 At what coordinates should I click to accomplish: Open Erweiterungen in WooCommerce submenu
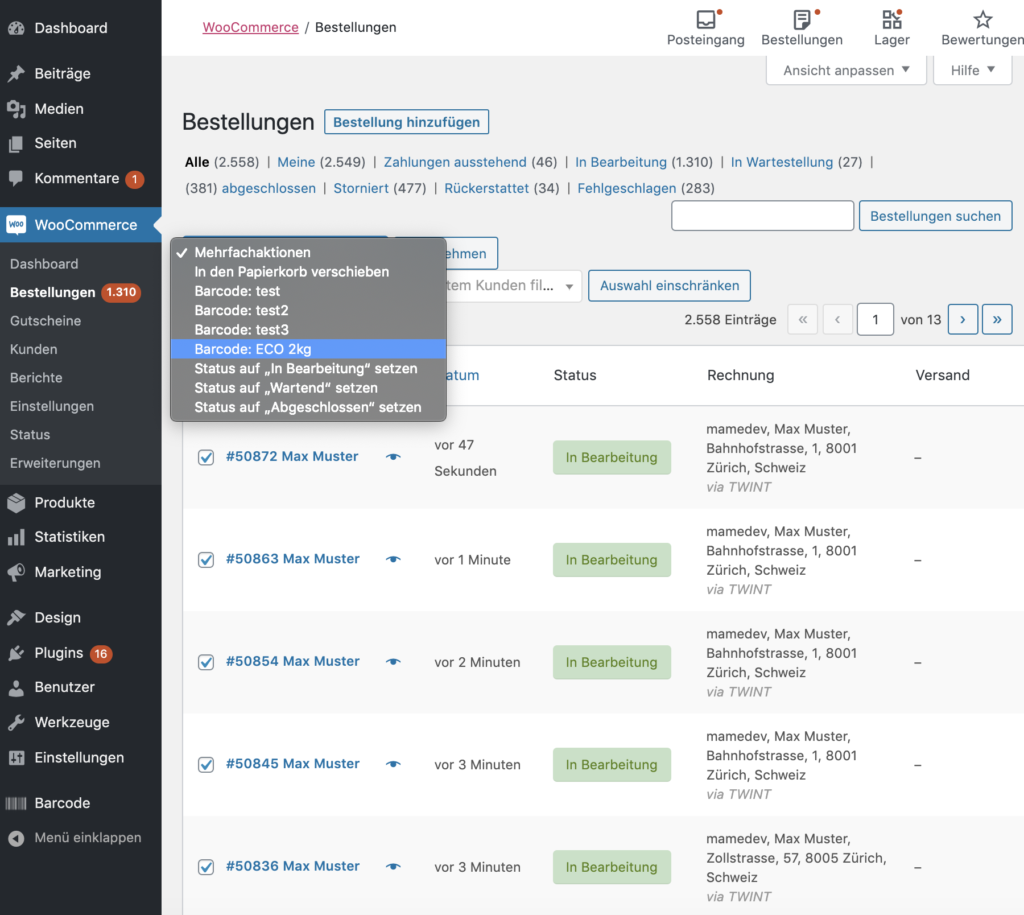55,463
